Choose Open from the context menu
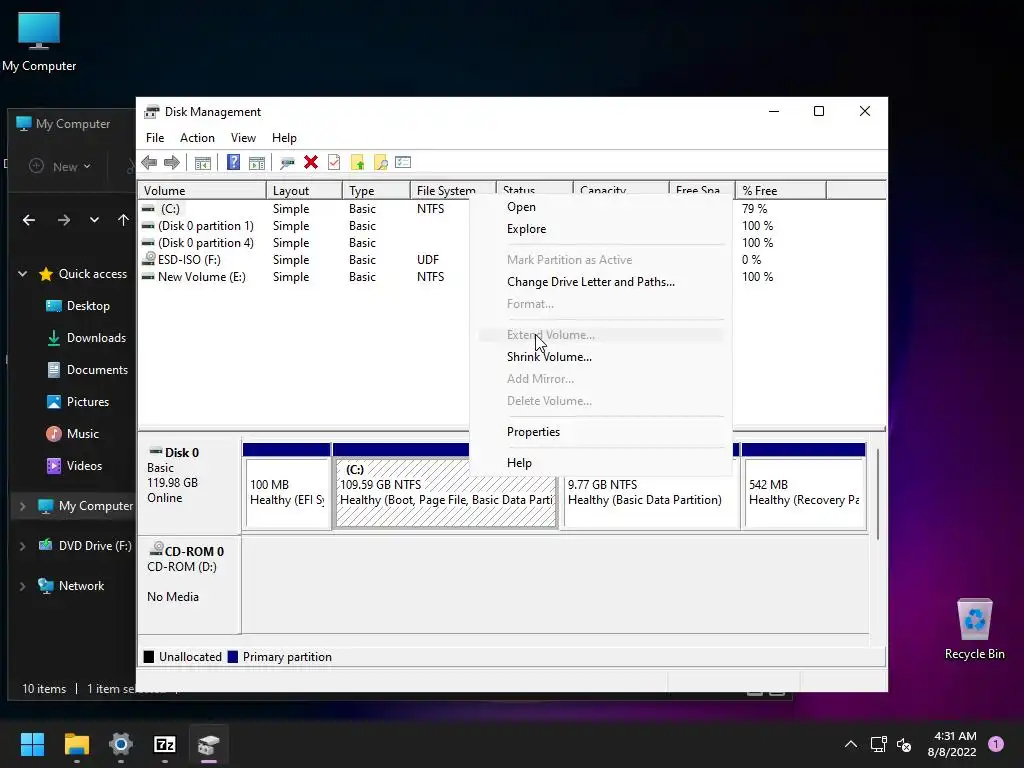Screen dimensions: 1024x768 (521, 207)
